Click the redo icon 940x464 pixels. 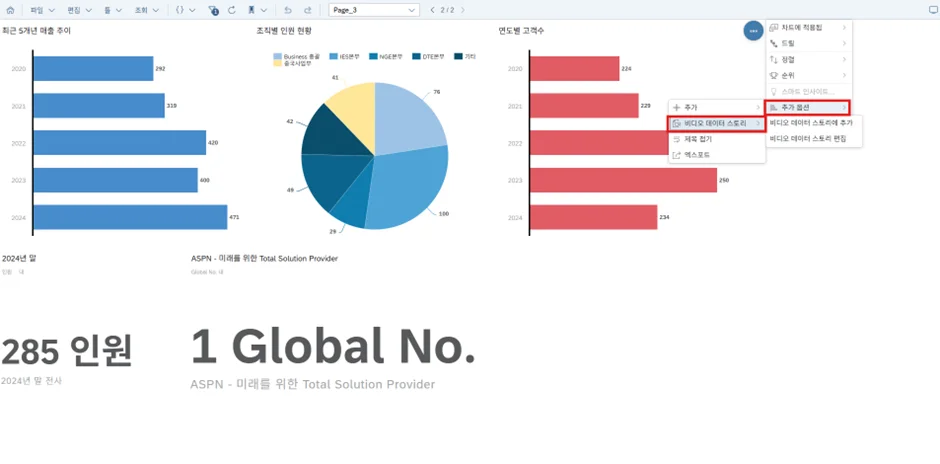pos(308,10)
